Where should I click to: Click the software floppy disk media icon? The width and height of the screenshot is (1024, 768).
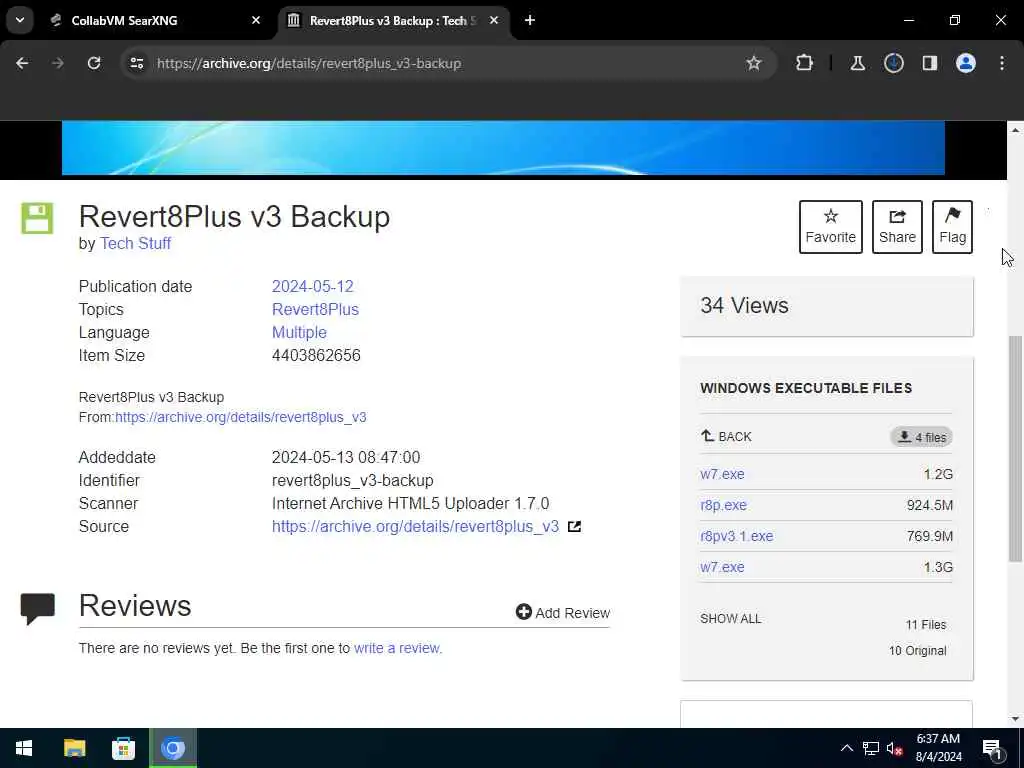tap(37, 218)
